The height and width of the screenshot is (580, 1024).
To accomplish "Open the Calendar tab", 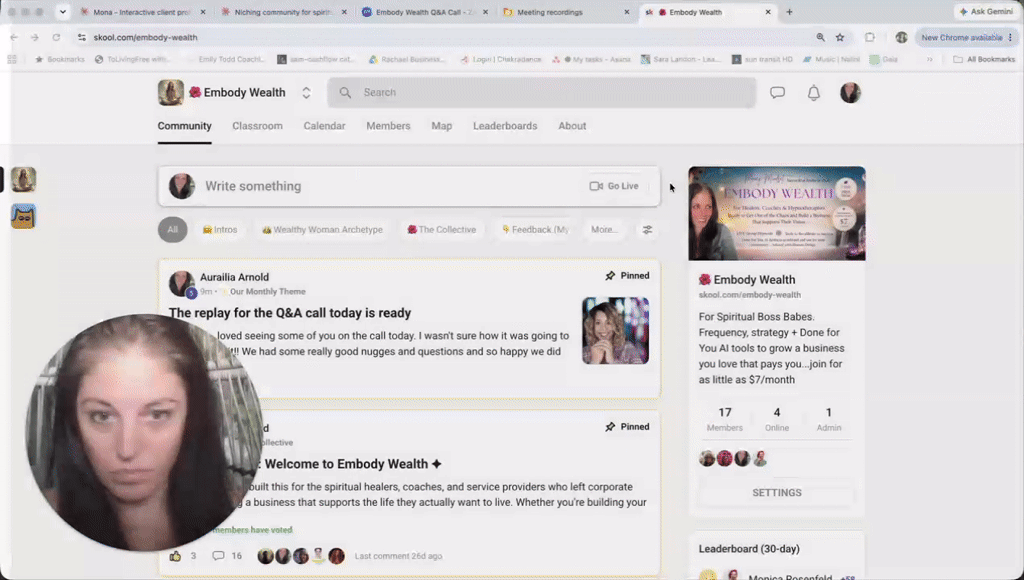I will 324,126.
